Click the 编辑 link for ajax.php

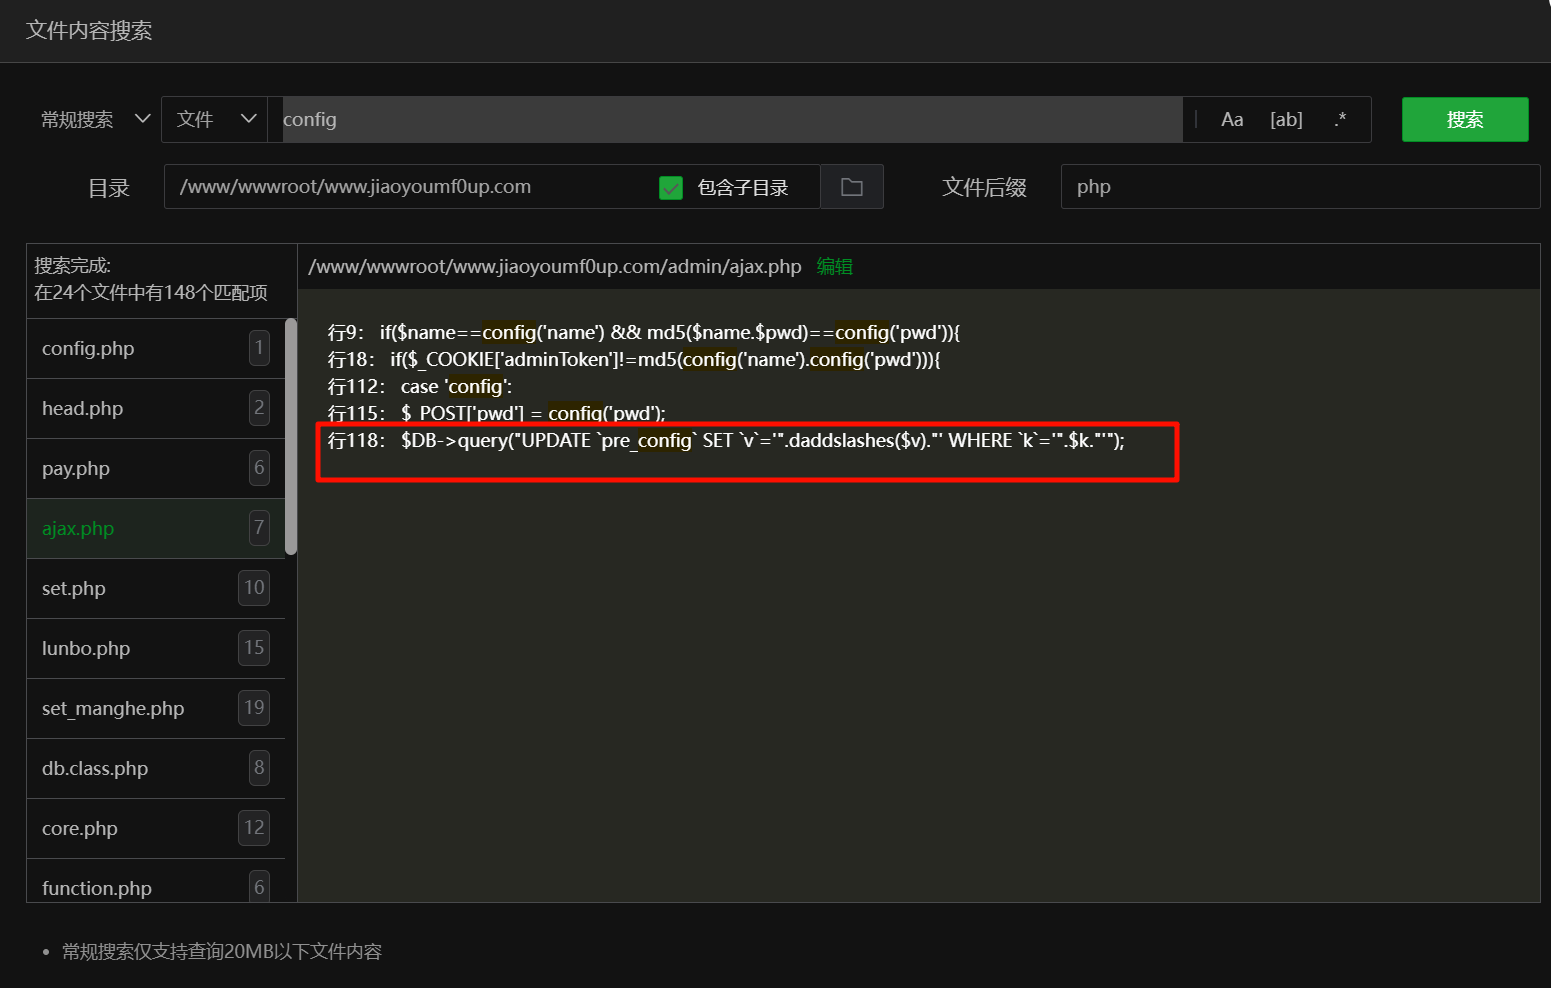pos(834,267)
